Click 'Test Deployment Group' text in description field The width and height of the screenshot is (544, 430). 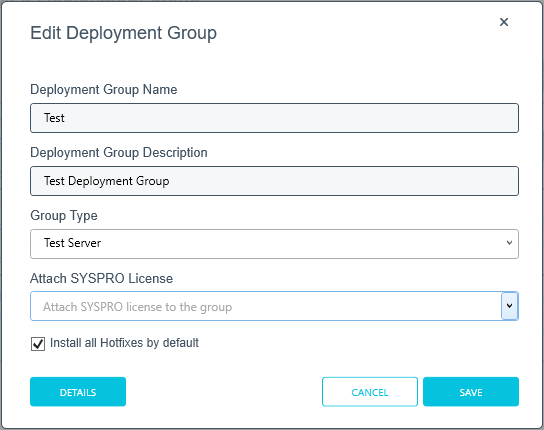(107, 181)
